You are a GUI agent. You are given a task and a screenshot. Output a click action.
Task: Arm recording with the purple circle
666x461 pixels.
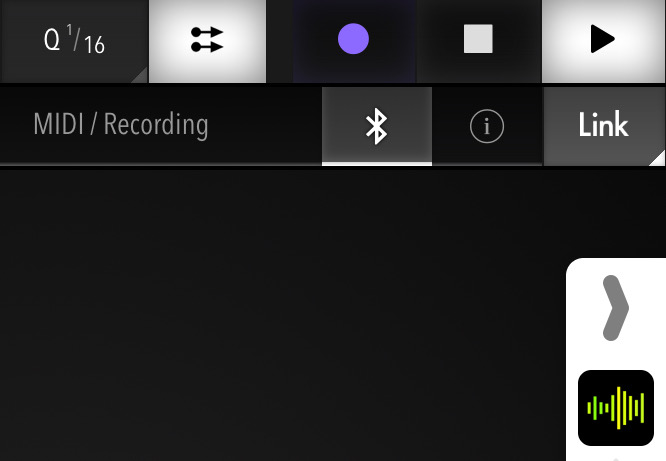point(353,40)
